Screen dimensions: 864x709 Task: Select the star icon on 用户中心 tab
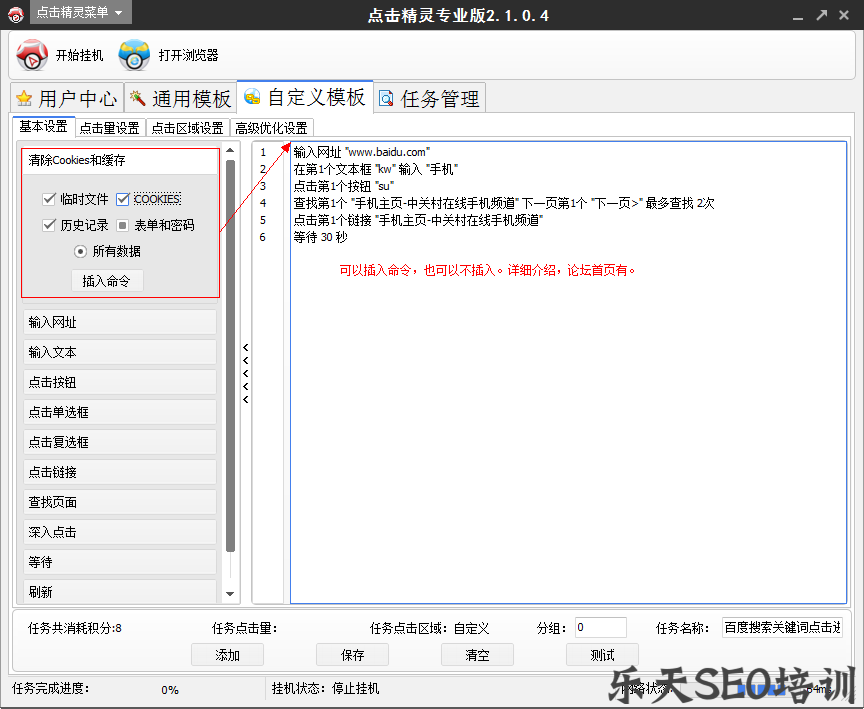point(24,98)
